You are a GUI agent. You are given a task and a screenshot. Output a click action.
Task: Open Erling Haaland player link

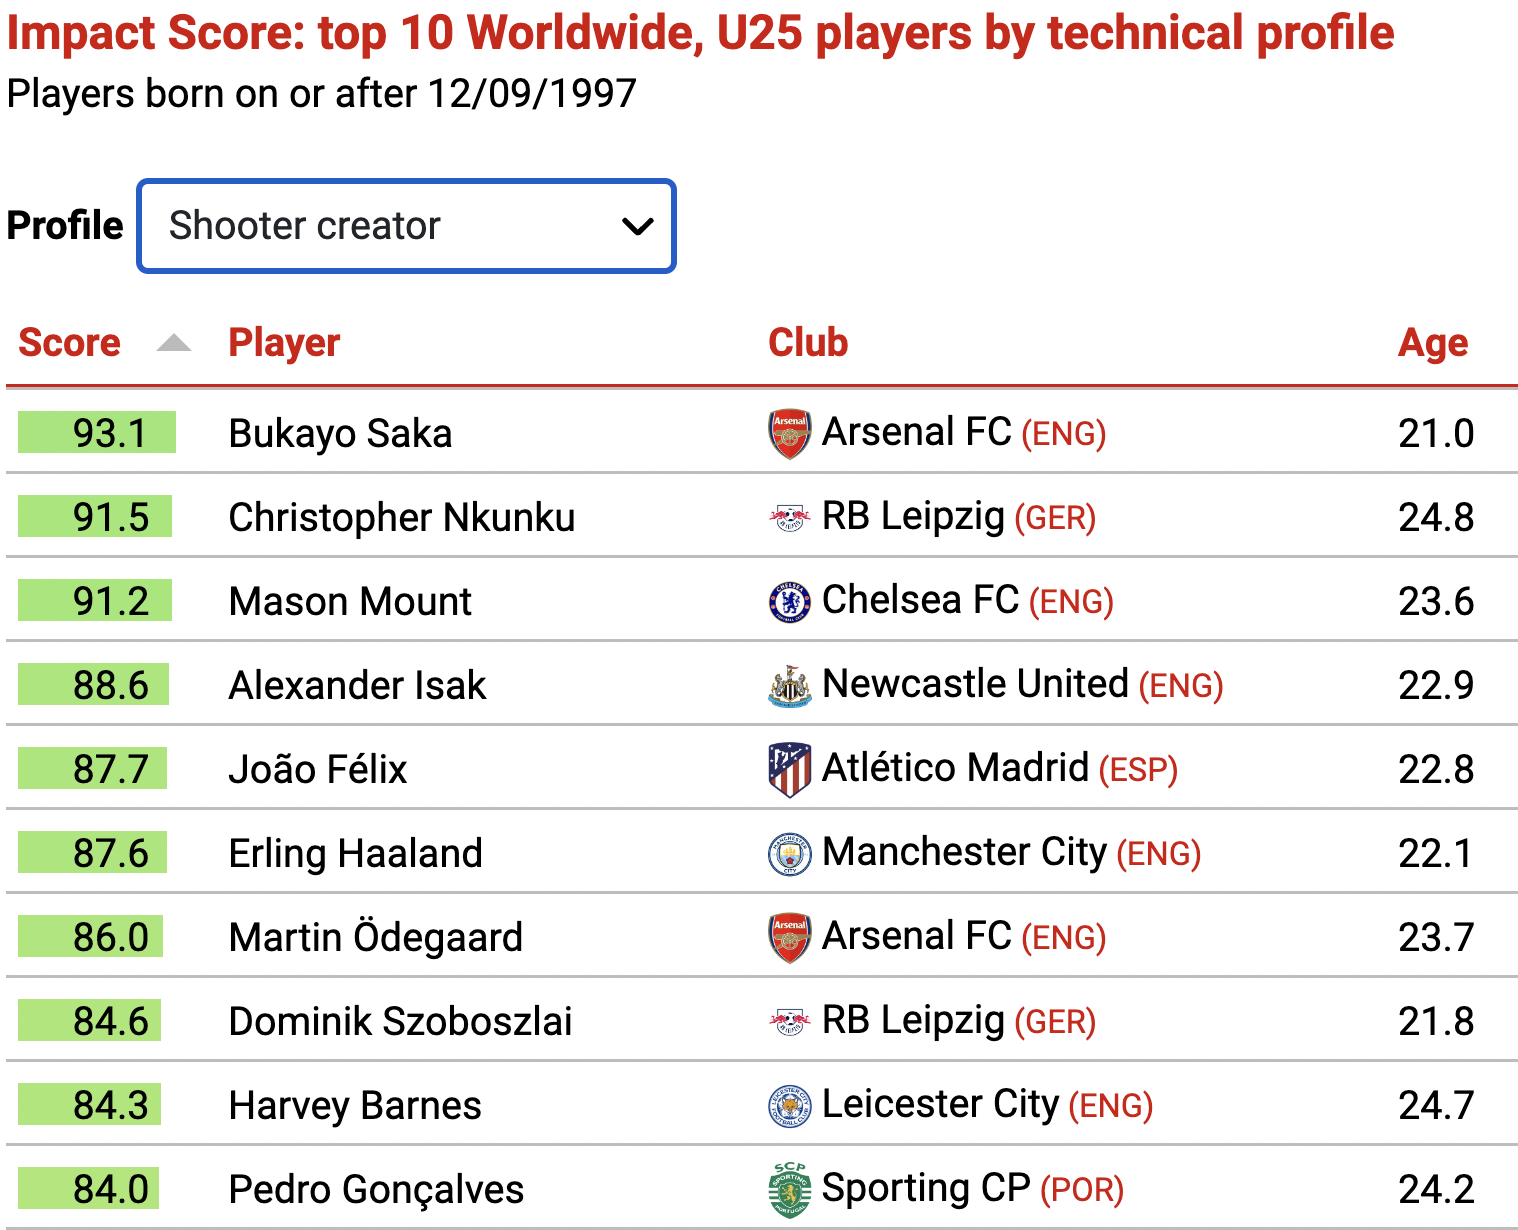[x=355, y=854]
